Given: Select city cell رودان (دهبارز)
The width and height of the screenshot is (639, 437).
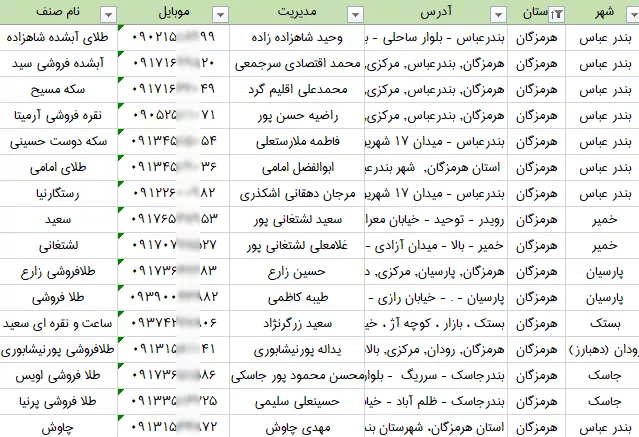Looking at the screenshot, I should tap(603, 350).
